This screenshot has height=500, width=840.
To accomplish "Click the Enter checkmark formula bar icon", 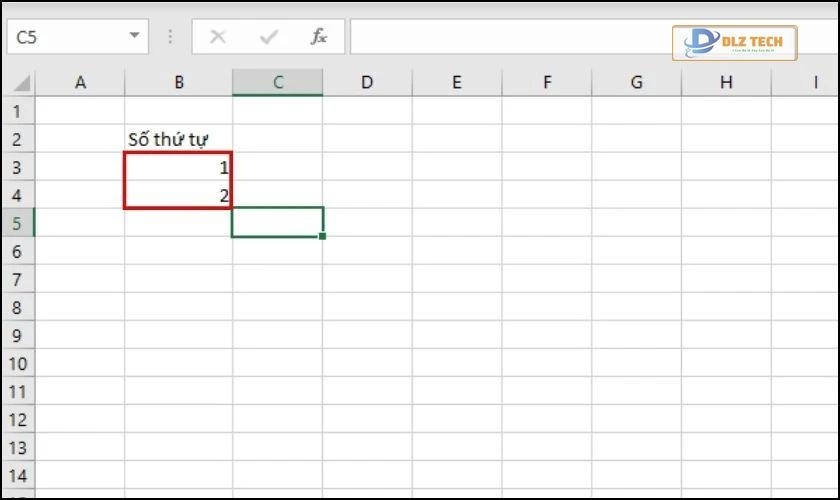I will [x=268, y=37].
